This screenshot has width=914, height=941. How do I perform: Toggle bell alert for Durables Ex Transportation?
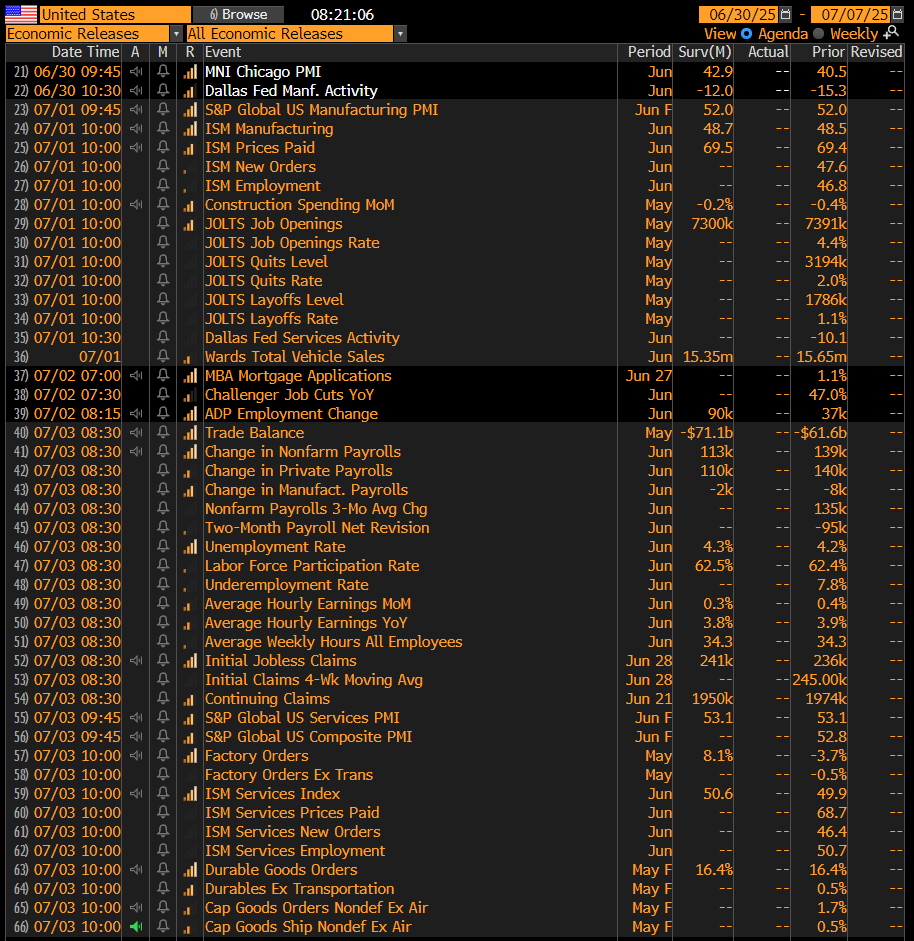click(x=163, y=889)
